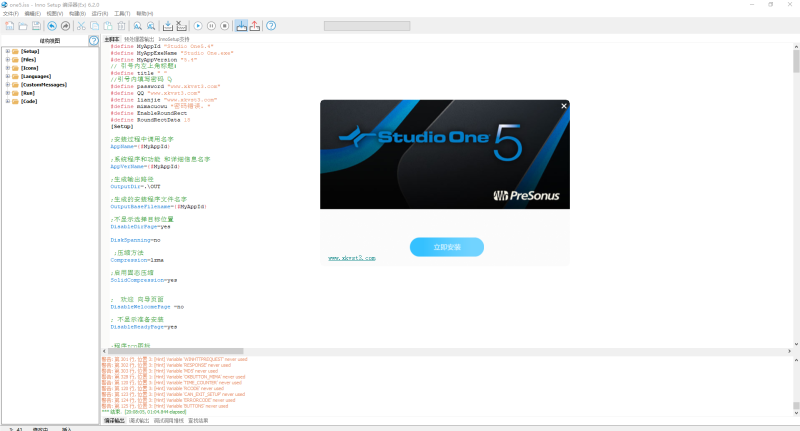Click the 立即安装 install button

click(x=447, y=247)
